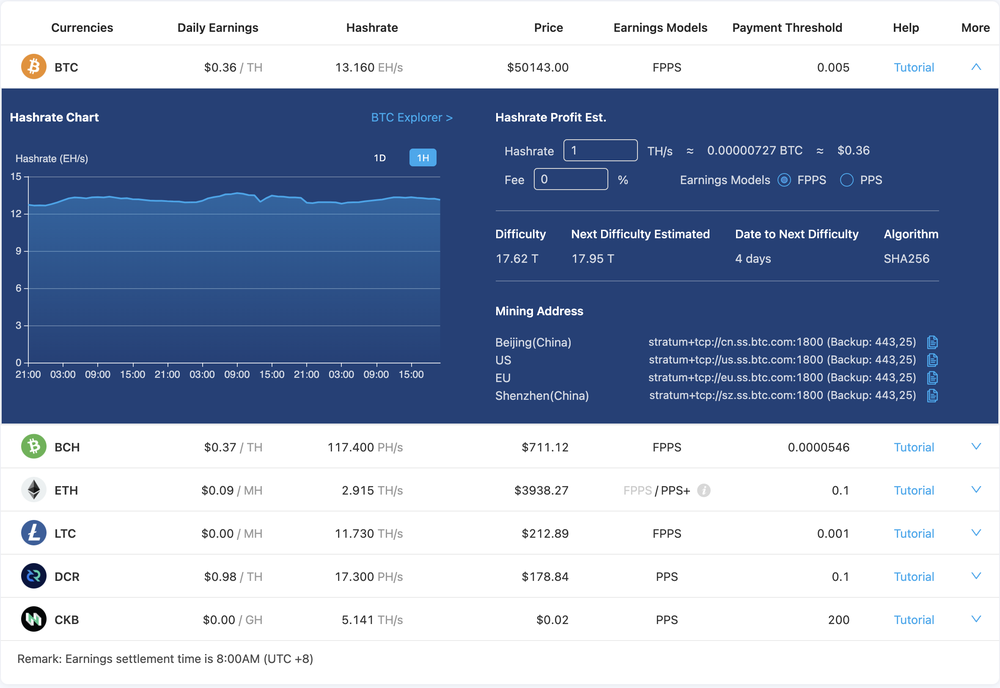
Task: Open the More menu
Action: coord(974,27)
